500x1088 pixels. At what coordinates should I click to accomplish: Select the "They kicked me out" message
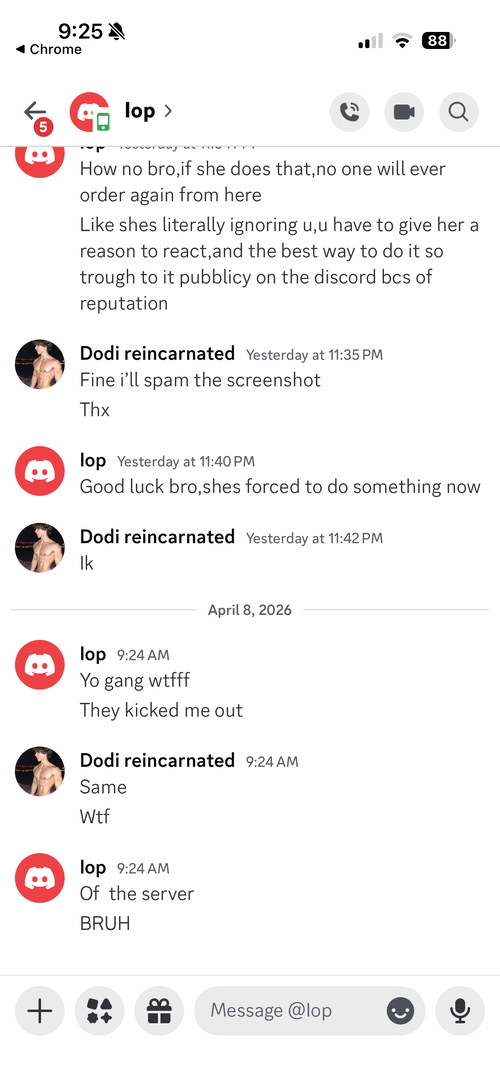161,710
